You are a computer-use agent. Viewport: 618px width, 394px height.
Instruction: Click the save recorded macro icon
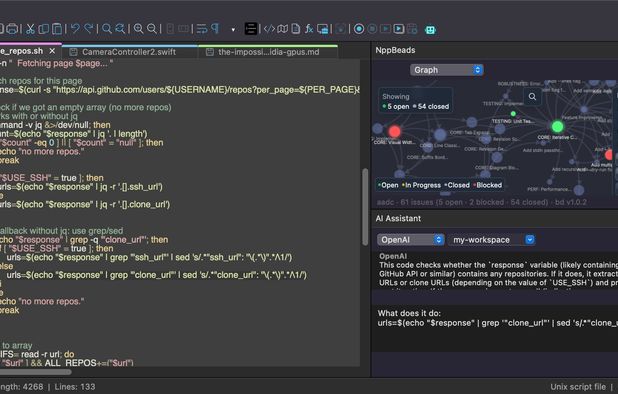[x=412, y=29]
